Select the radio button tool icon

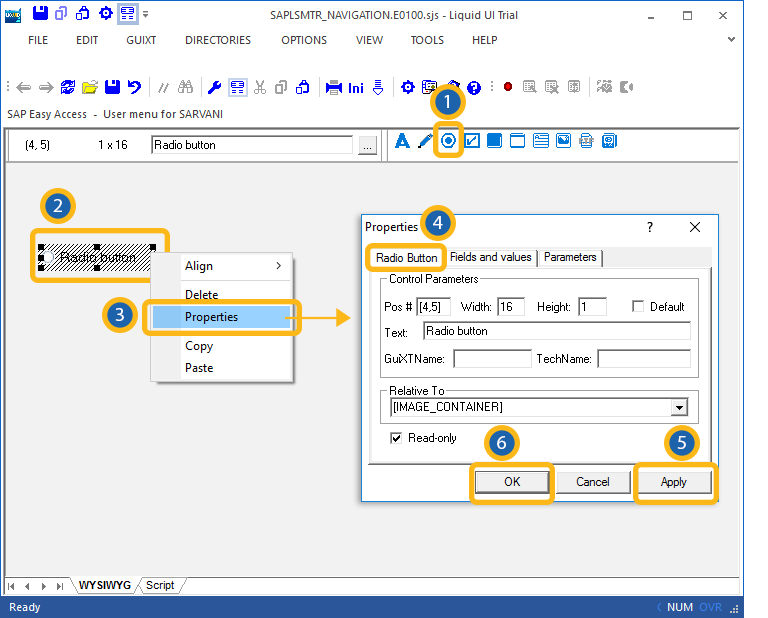pyautogui.click(x=448, y=141)
